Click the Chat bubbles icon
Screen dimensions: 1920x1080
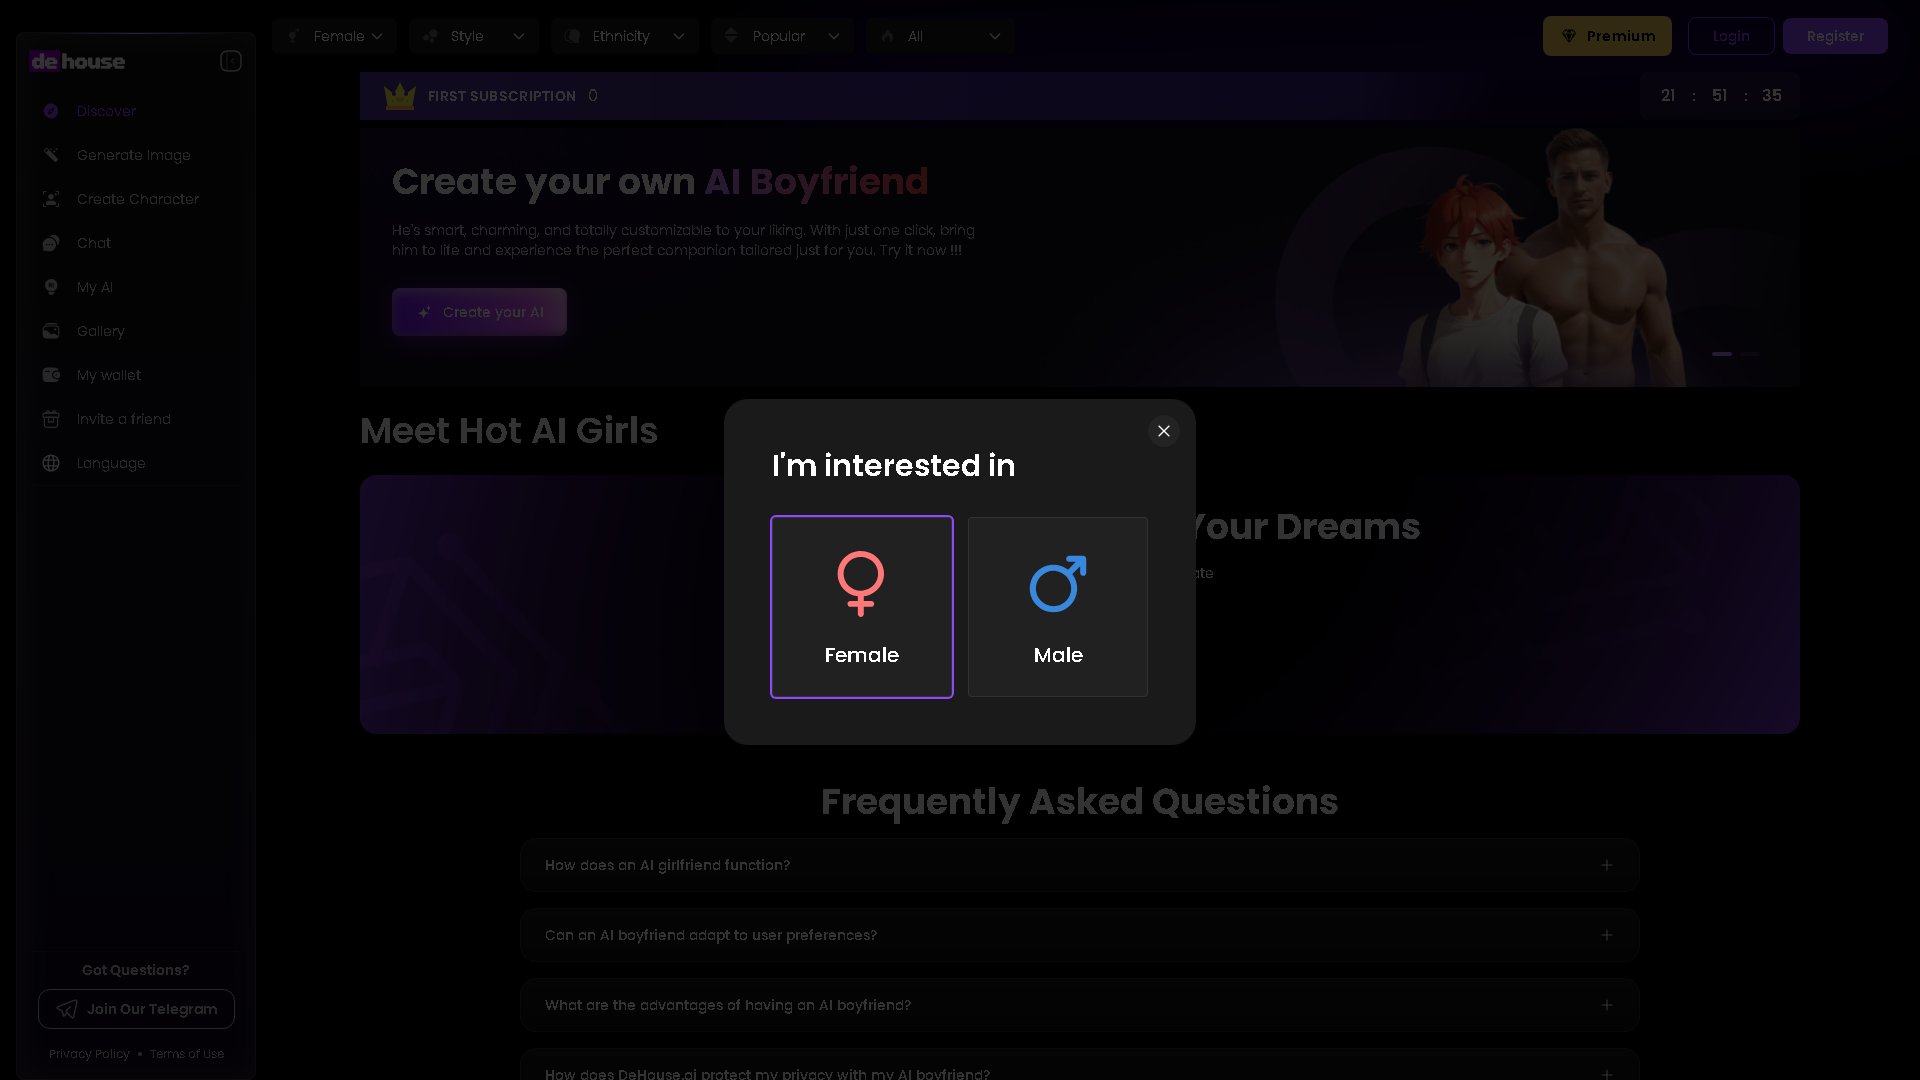tap(51, 243)
